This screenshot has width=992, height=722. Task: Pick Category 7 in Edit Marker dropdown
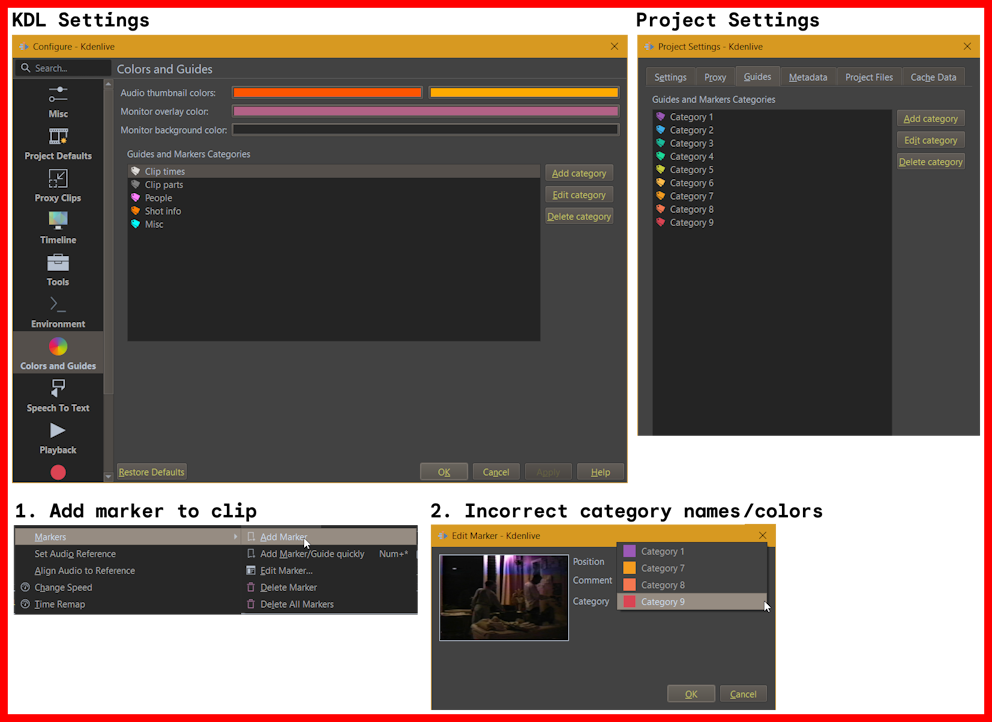tap(692, 568)
